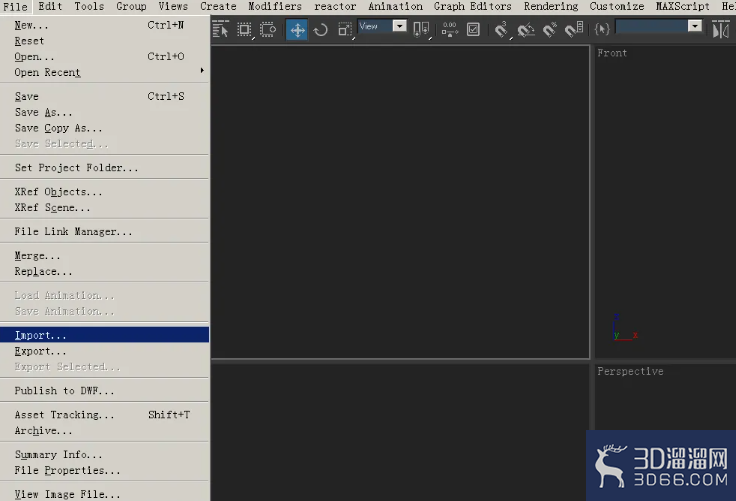736x501 pixels.
Task: Toggle the Spinner Snap magnet icon
Action: pos(574,30)
